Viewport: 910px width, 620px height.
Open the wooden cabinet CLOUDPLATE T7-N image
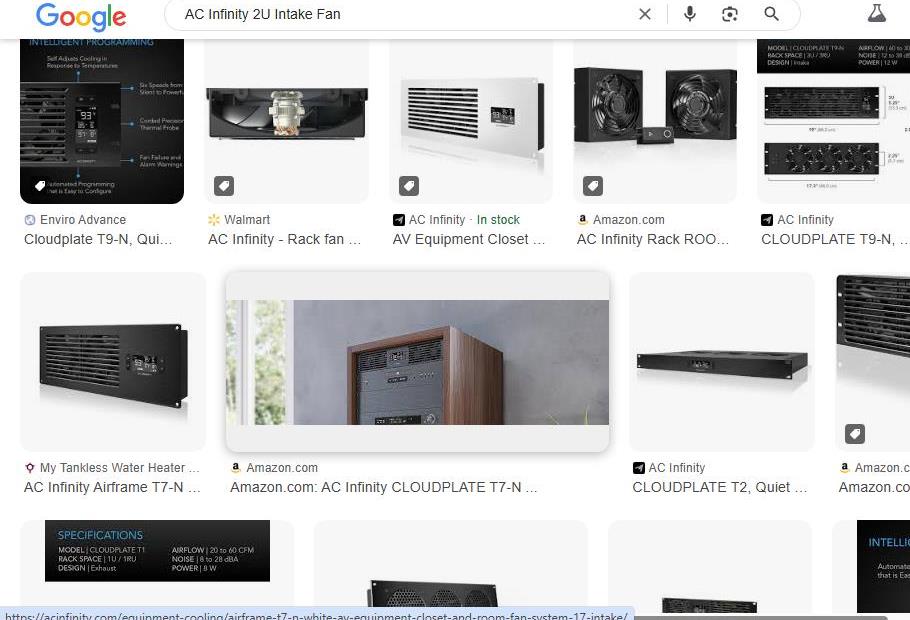point(417,362)
